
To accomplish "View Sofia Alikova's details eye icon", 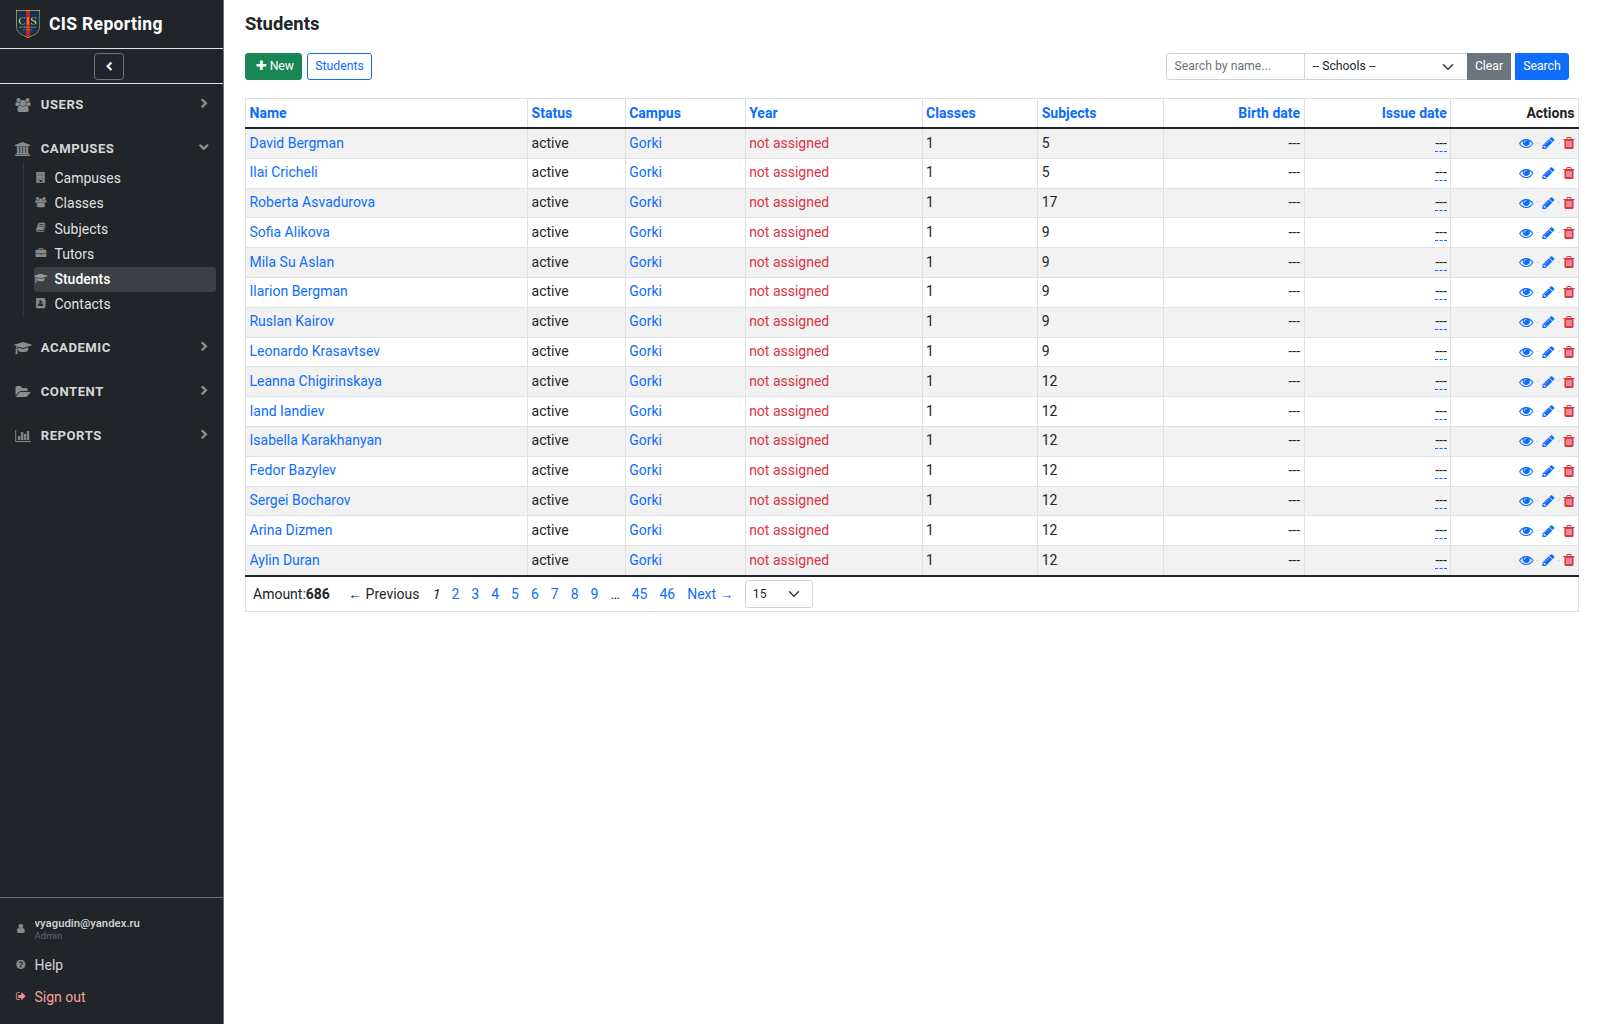I will click(1526, 233).
